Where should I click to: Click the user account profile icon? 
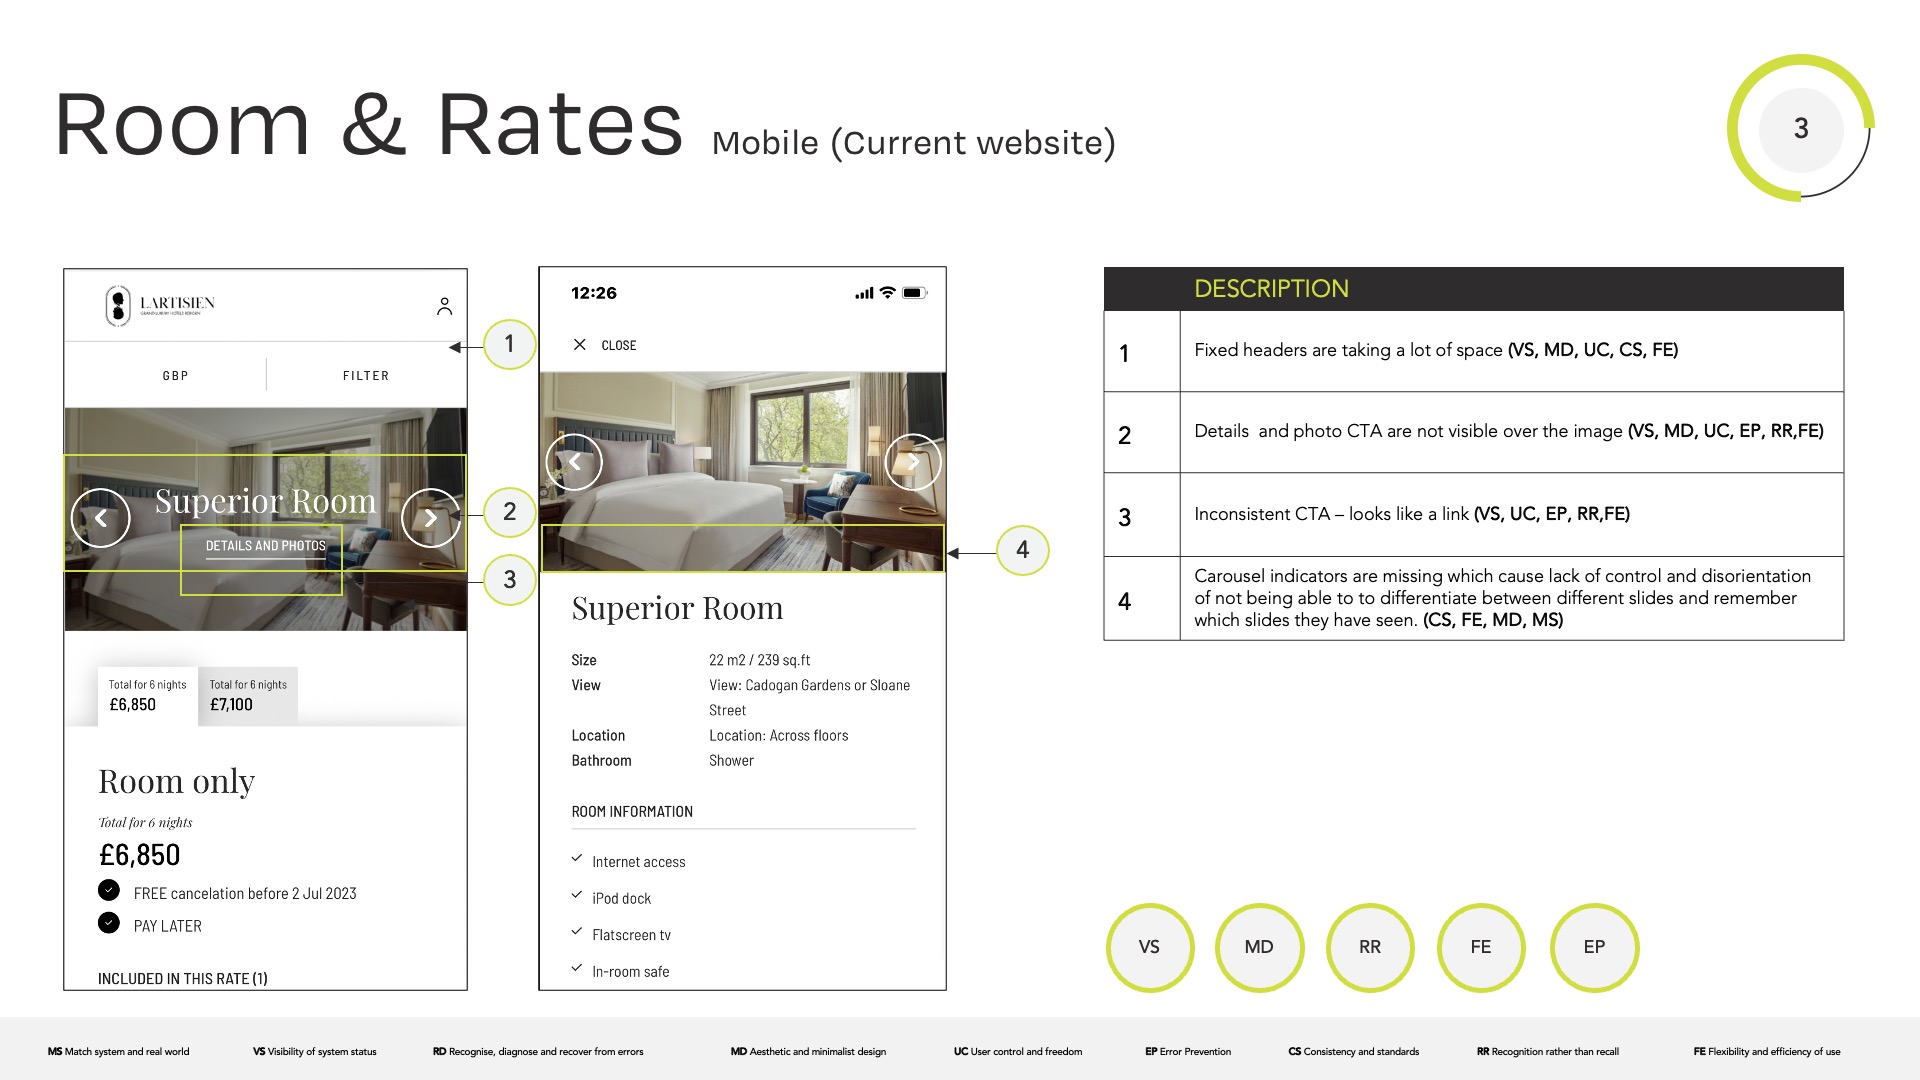click(x=444, y=306)
